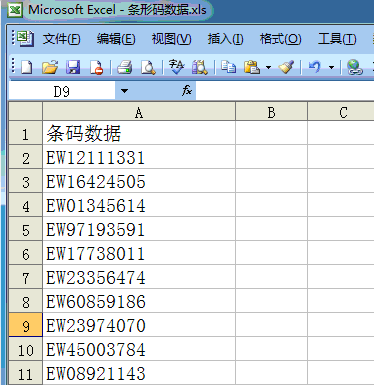Open a file with the Open folder icon

click(x=50, y=67)
